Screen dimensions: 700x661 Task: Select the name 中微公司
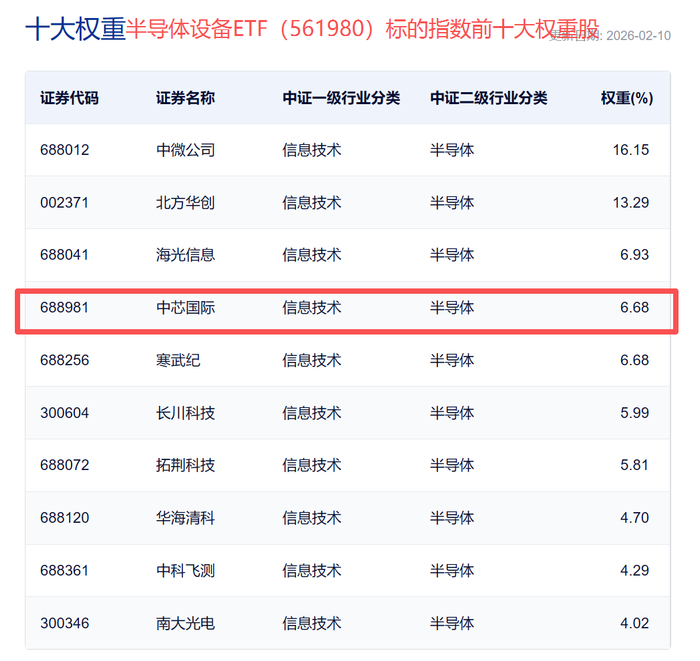click(x=185, y=150)
